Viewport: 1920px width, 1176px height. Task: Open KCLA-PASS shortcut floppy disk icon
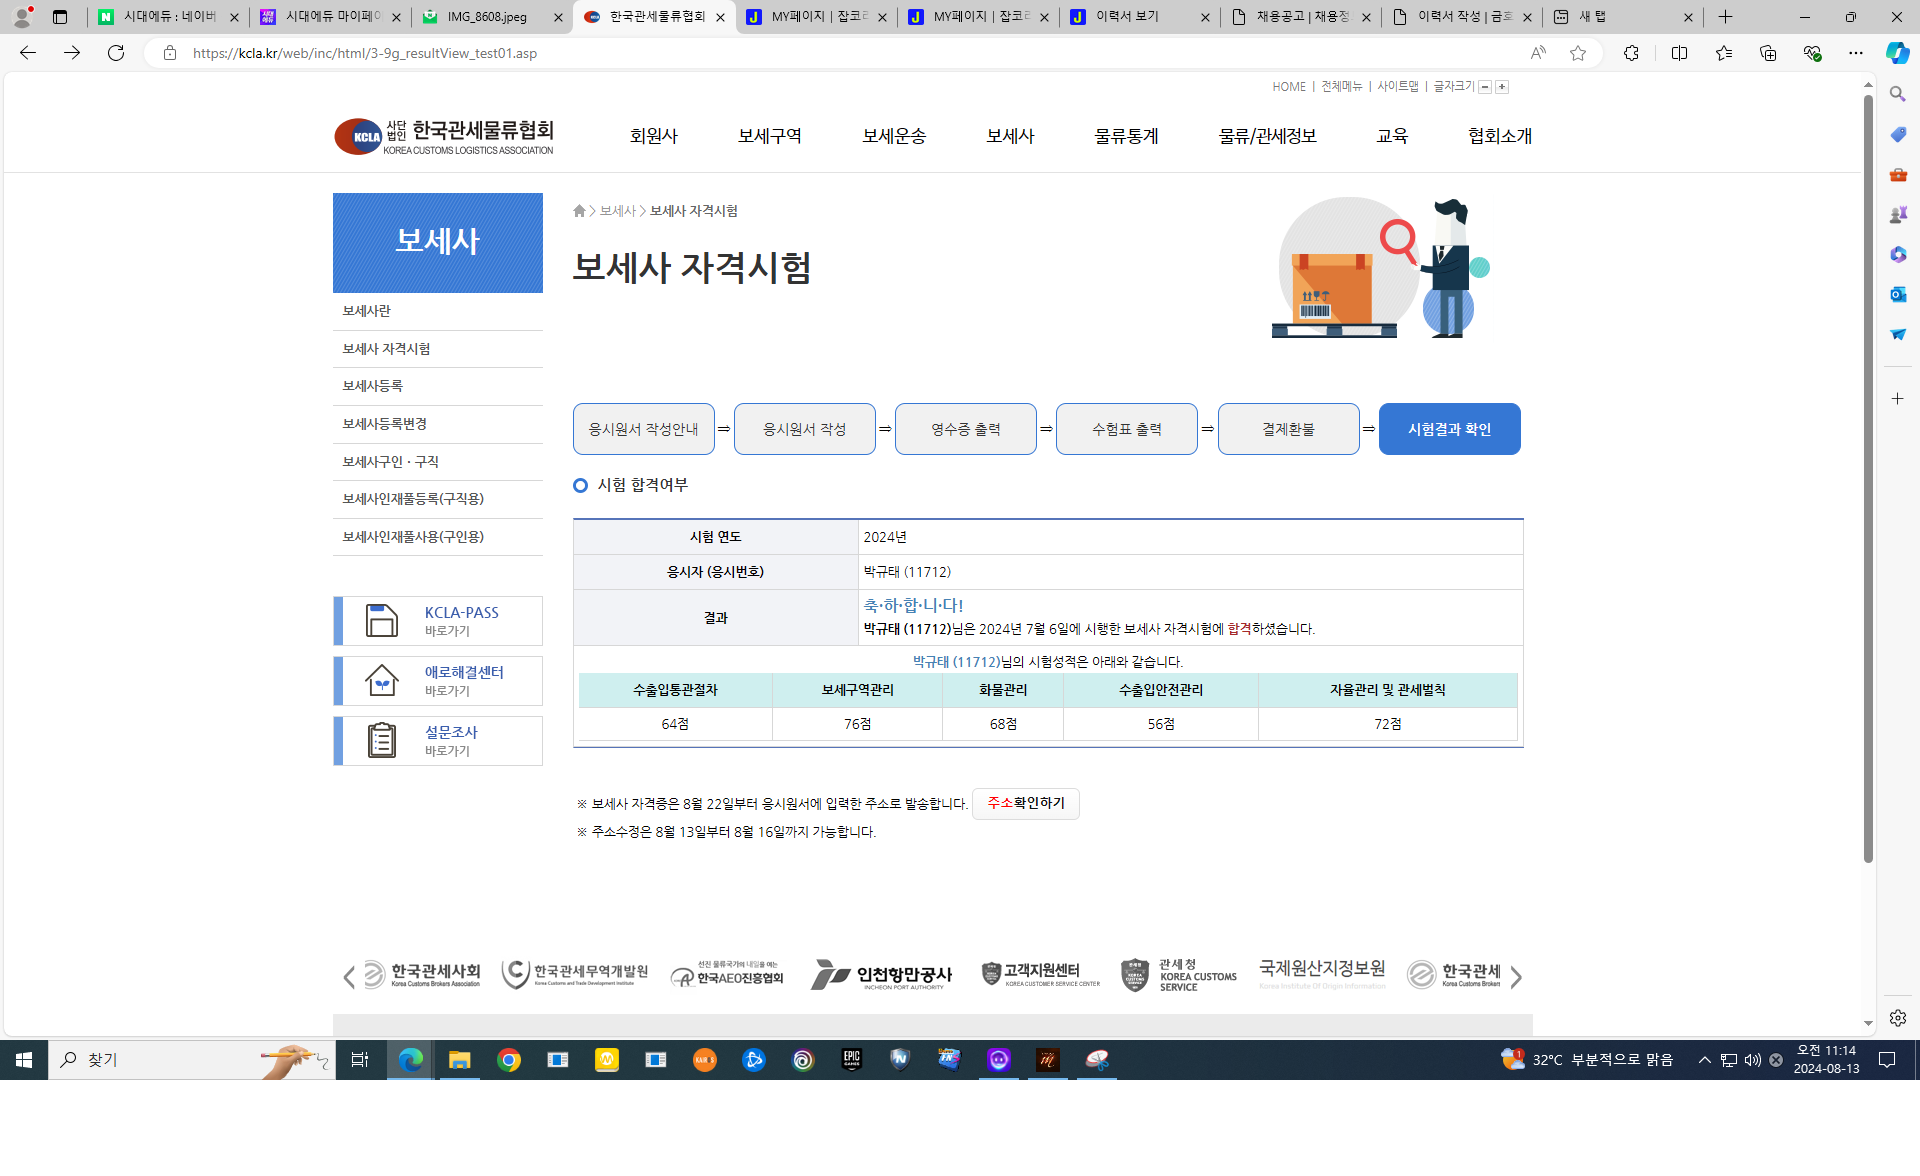click(381, 621)
